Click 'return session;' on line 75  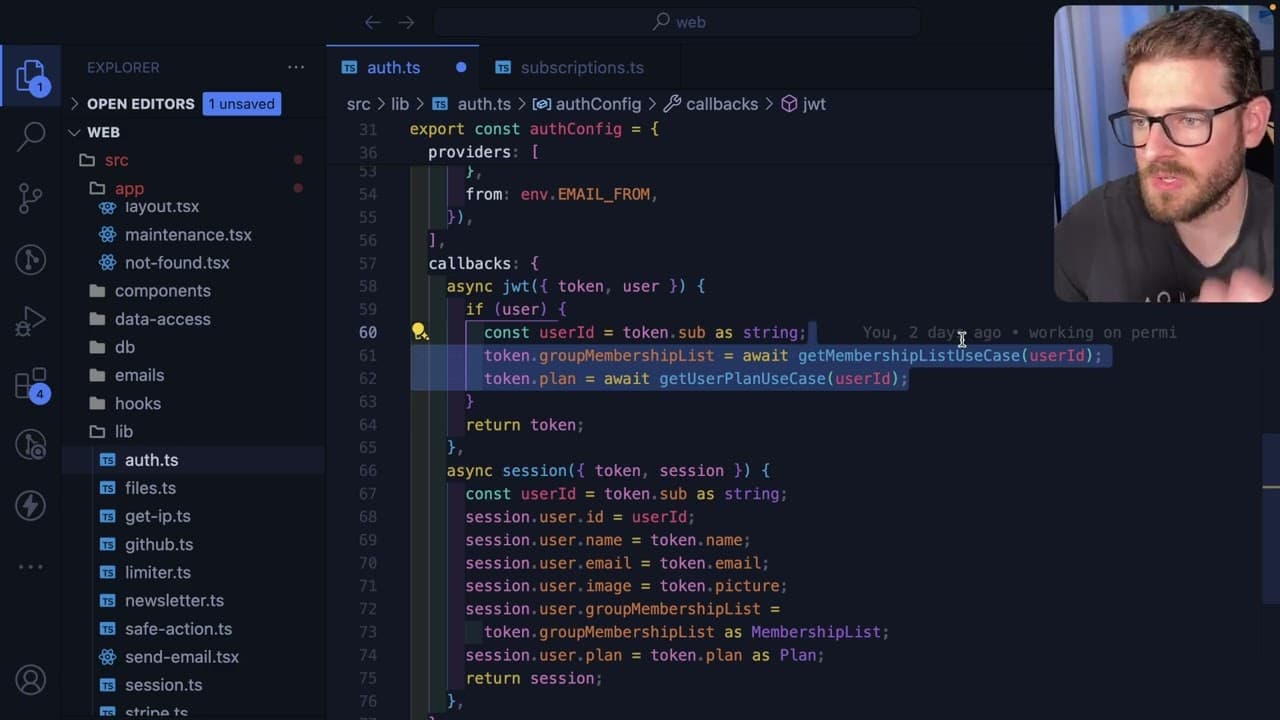pos(534,678)
